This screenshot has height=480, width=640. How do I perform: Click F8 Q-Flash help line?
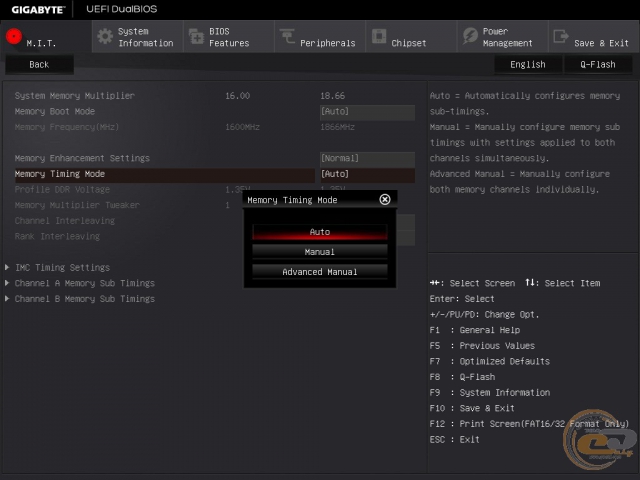[462, 377]
